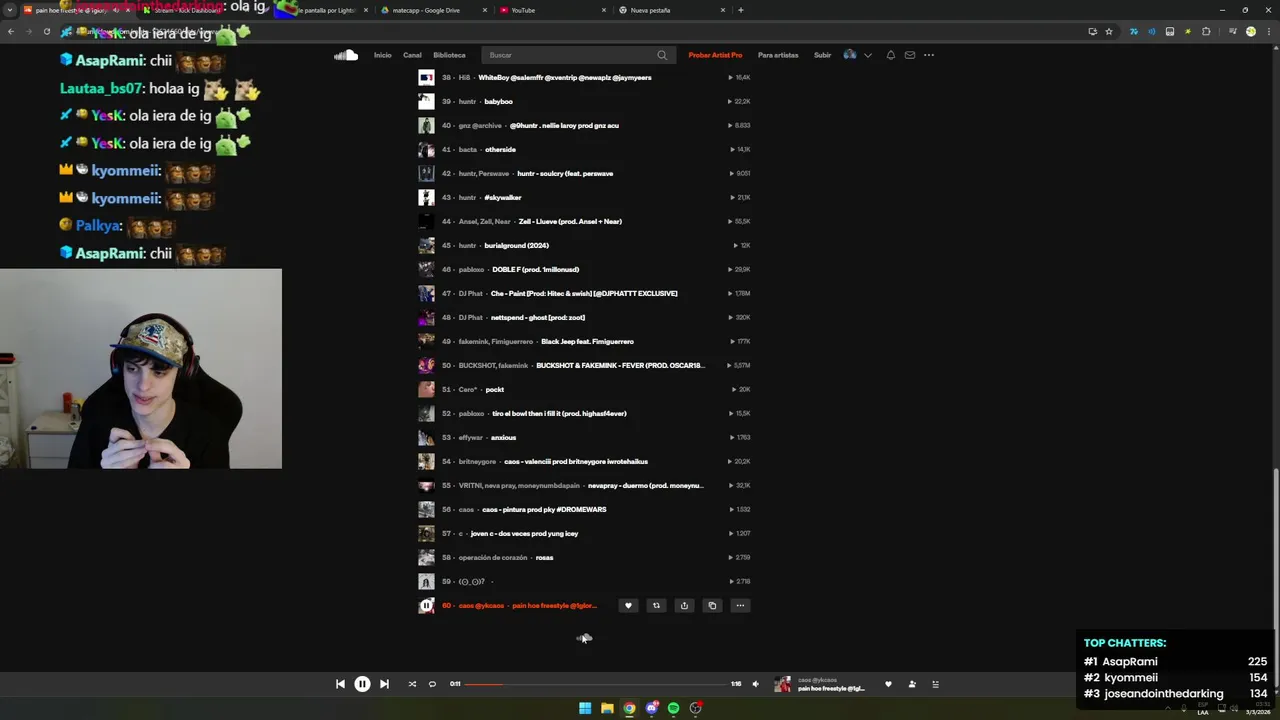Open track 41 otherside
This screenshot has height=720, width=1280.
[500, 149]
